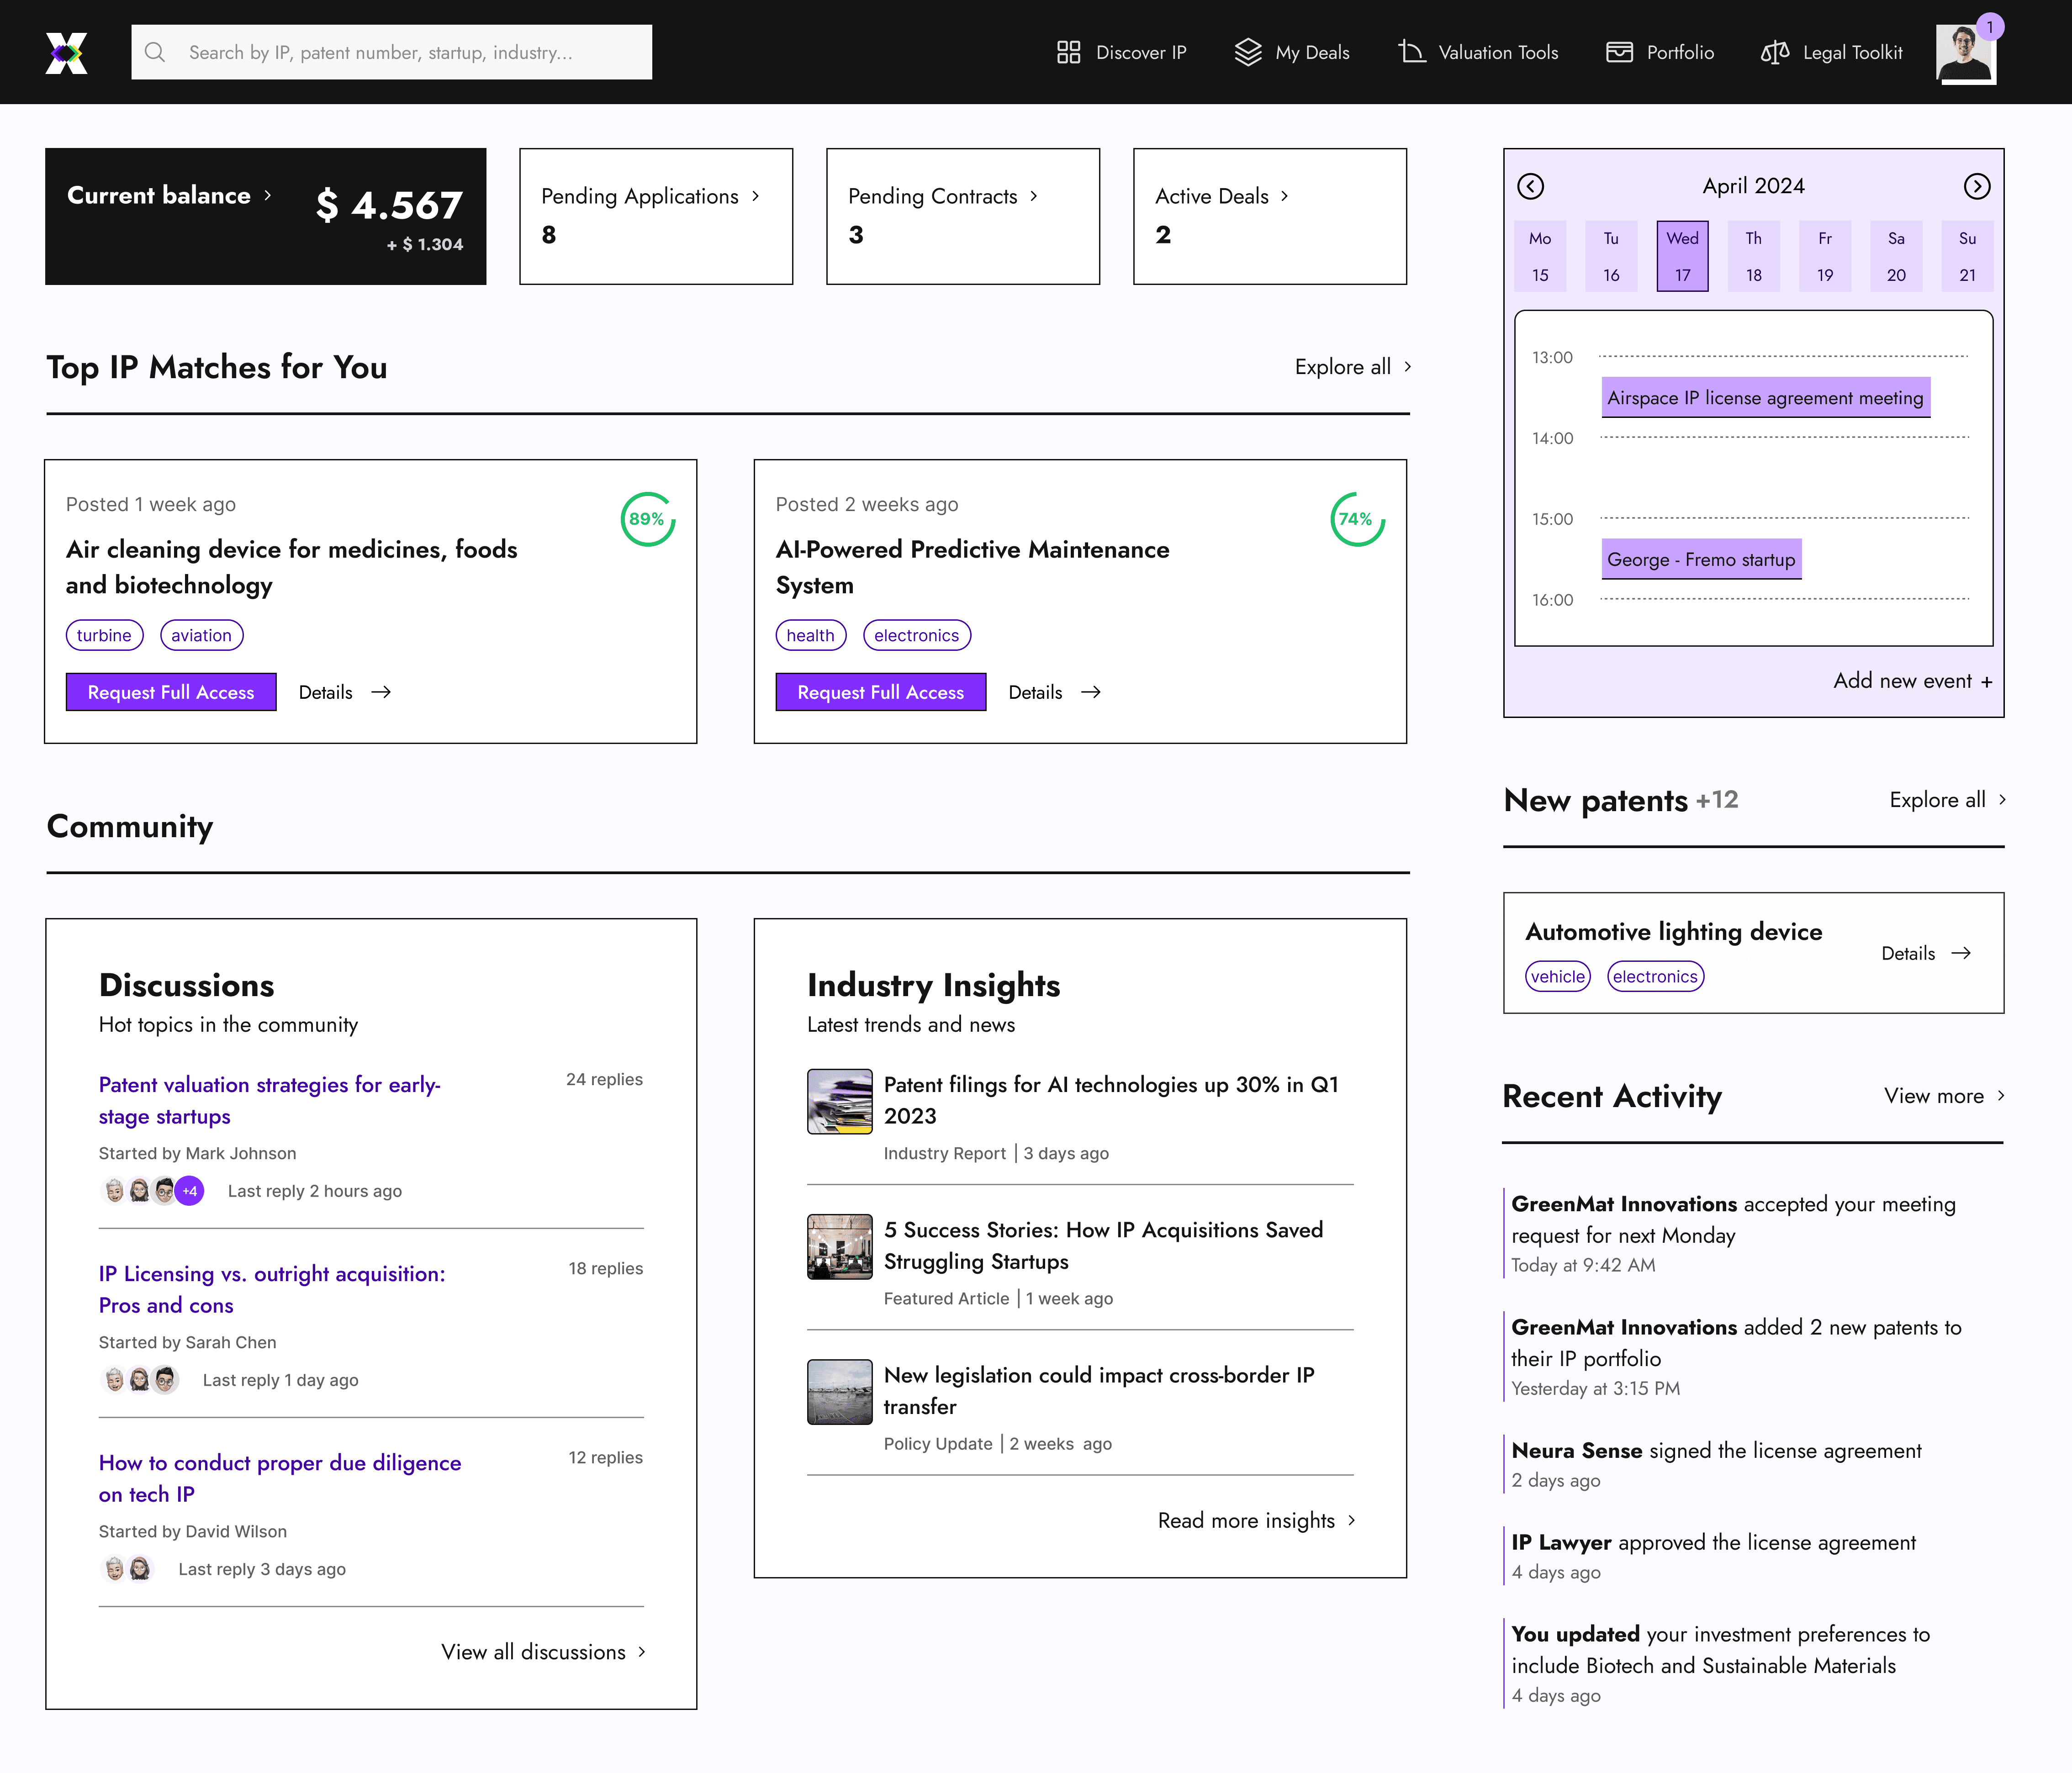The image size is (2072, 1773).
Task: Click the Portfolio briefcase icon
Action: [x=1619, y=51]
